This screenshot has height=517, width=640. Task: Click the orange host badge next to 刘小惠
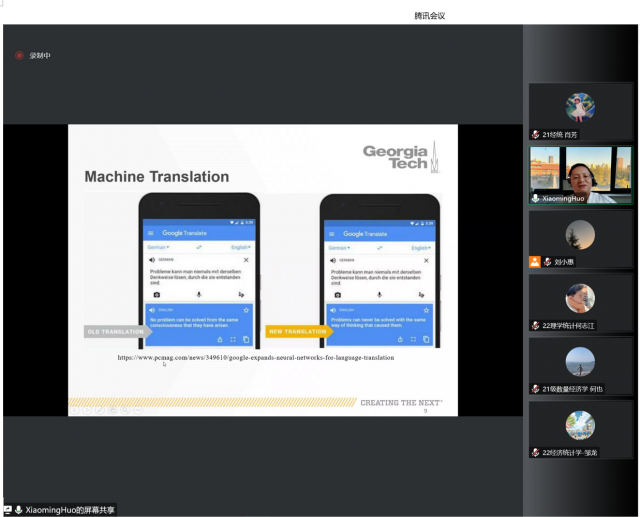535,262
